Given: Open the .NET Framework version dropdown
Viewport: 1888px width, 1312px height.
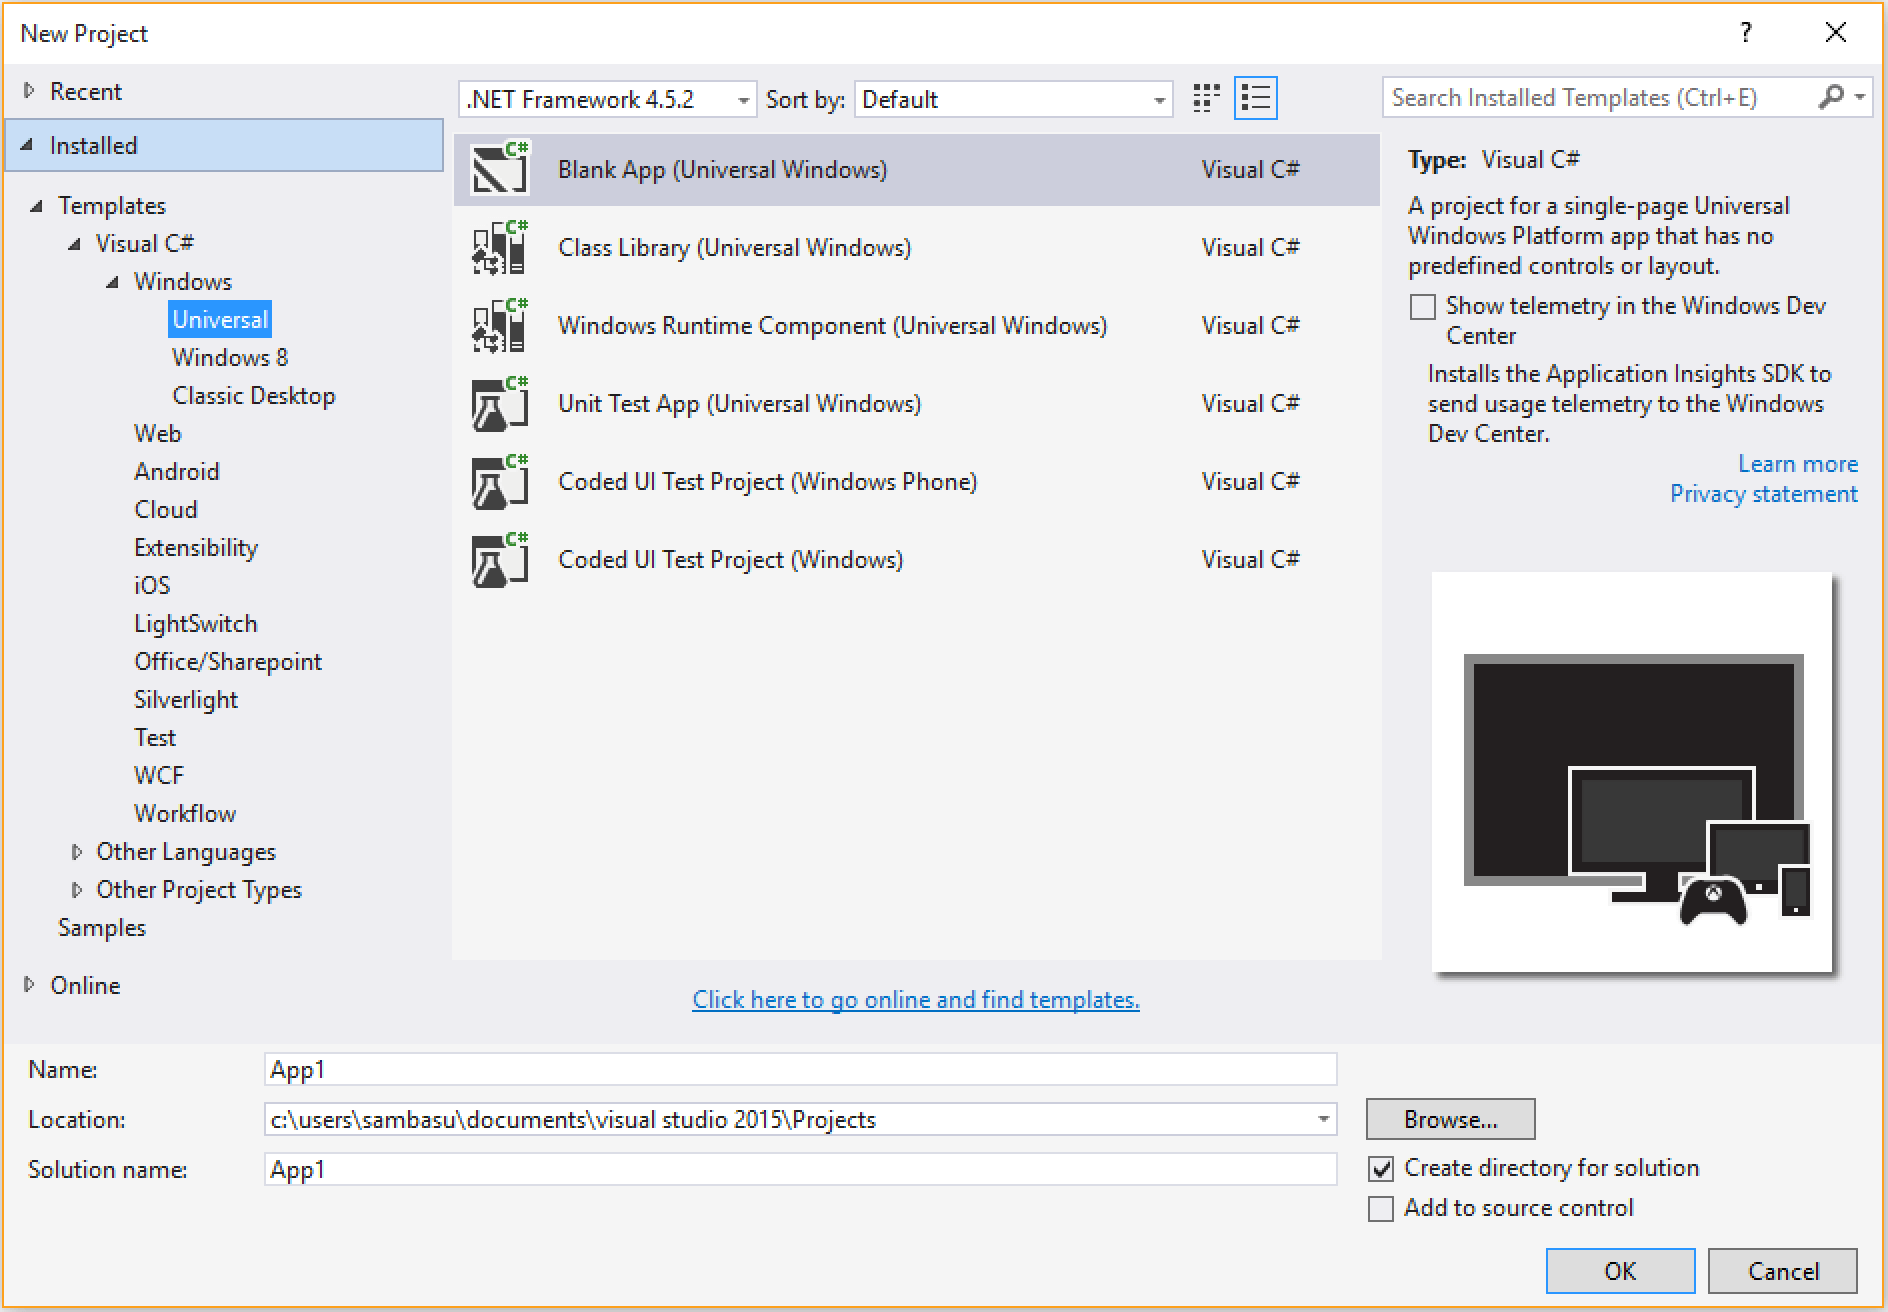Looking at the screenshot, I should click(x=742, y=99).
